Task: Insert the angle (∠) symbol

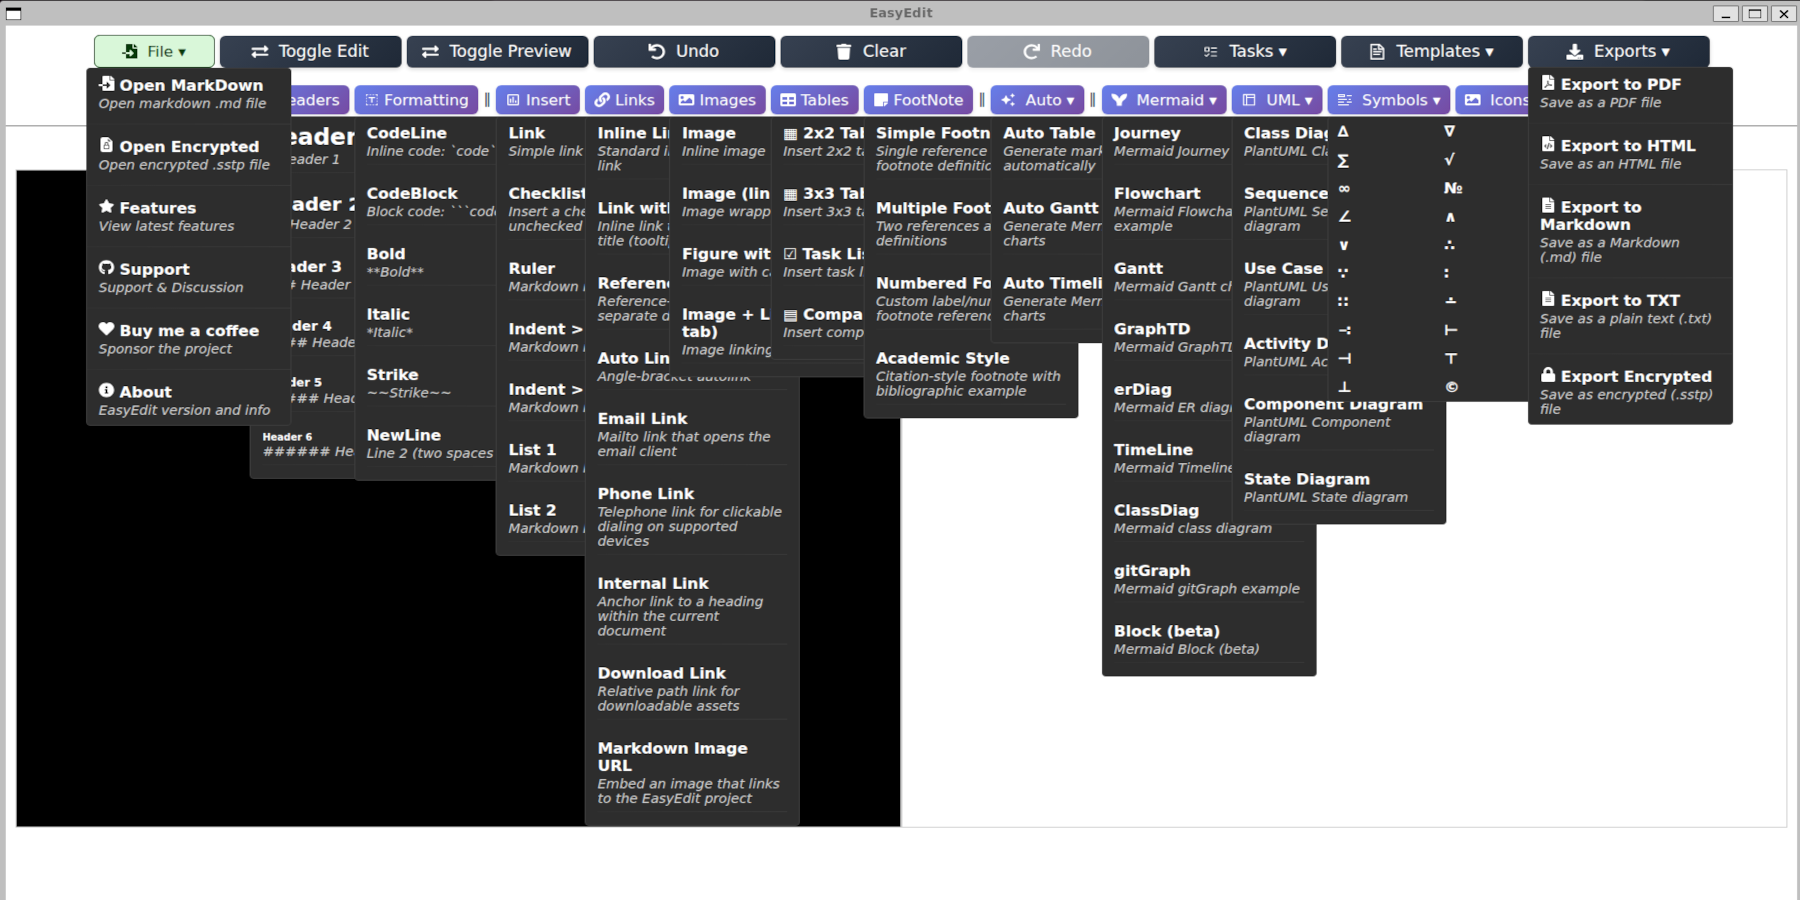Action: 1343,216
